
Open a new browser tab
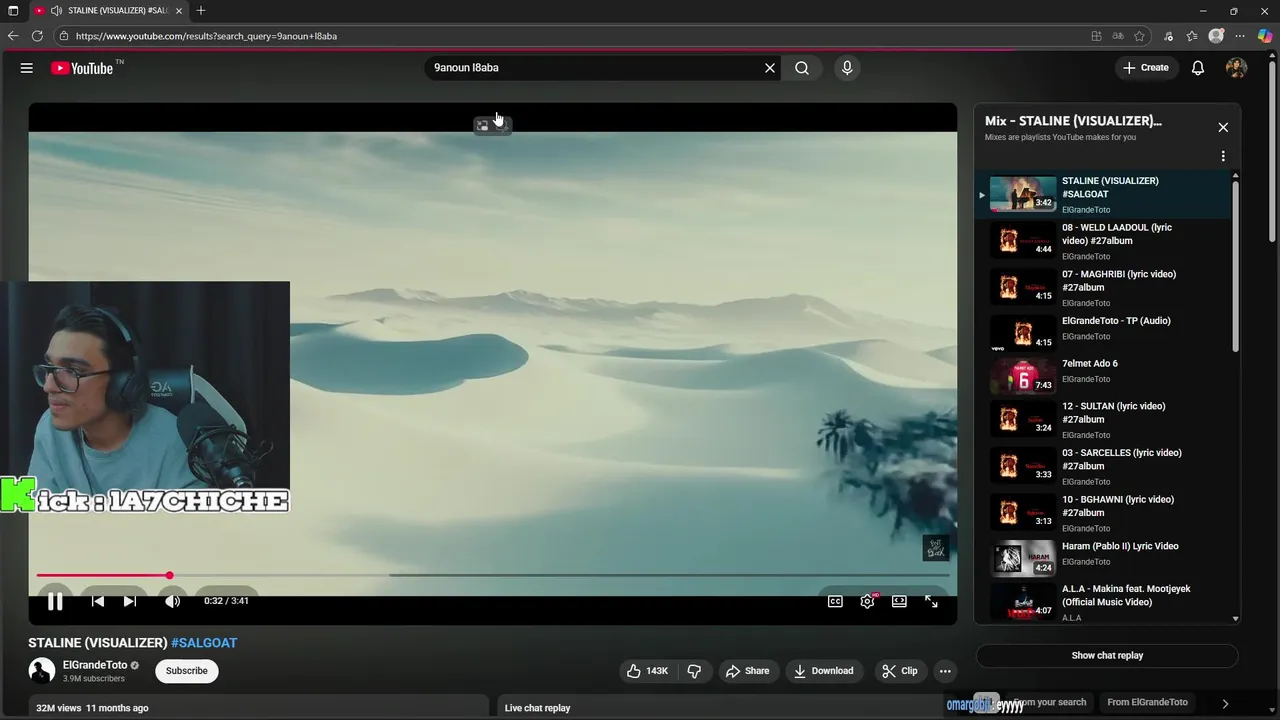click(201, 11)
